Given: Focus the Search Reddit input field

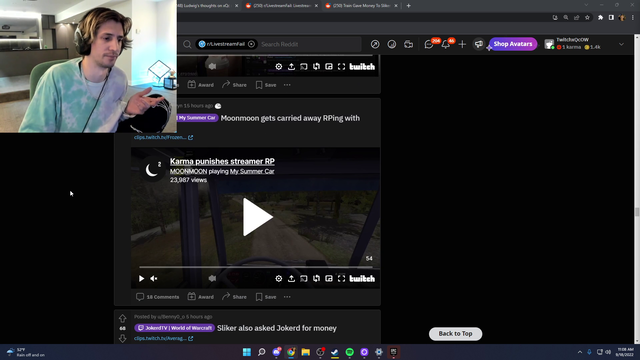Looking at the screenshot, I should click(309, 44).
